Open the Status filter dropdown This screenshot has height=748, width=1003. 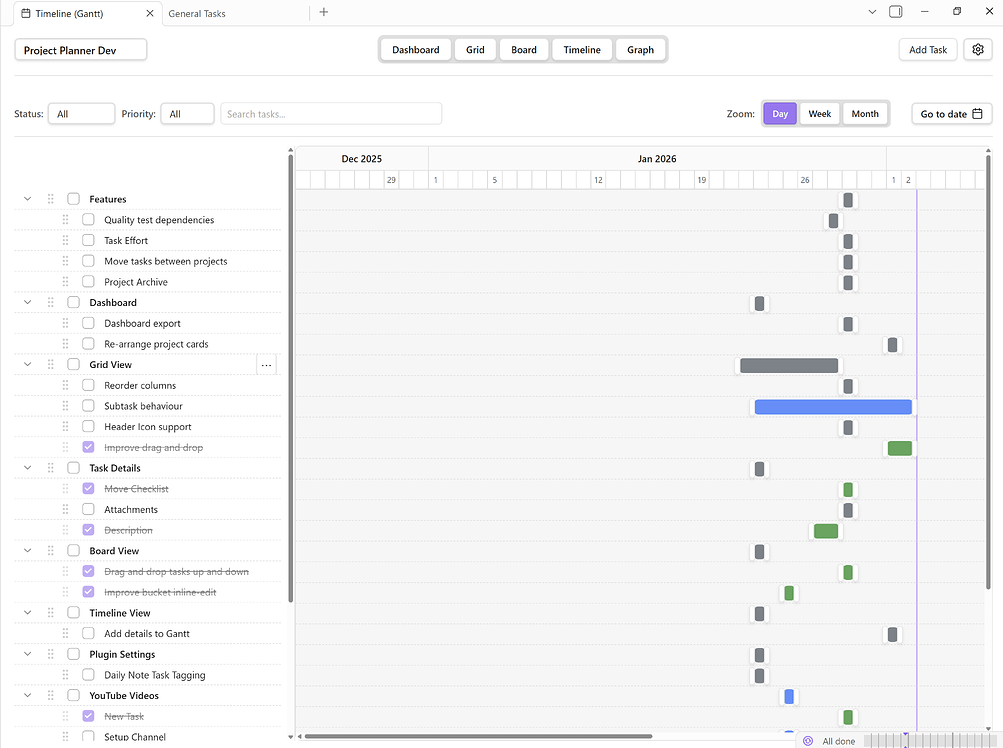81,114
